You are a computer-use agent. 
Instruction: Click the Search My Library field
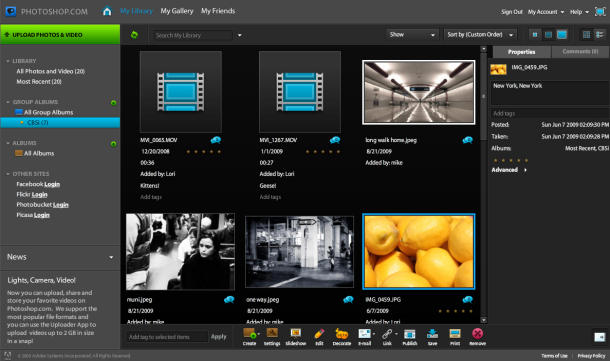(x=193, y=35)
